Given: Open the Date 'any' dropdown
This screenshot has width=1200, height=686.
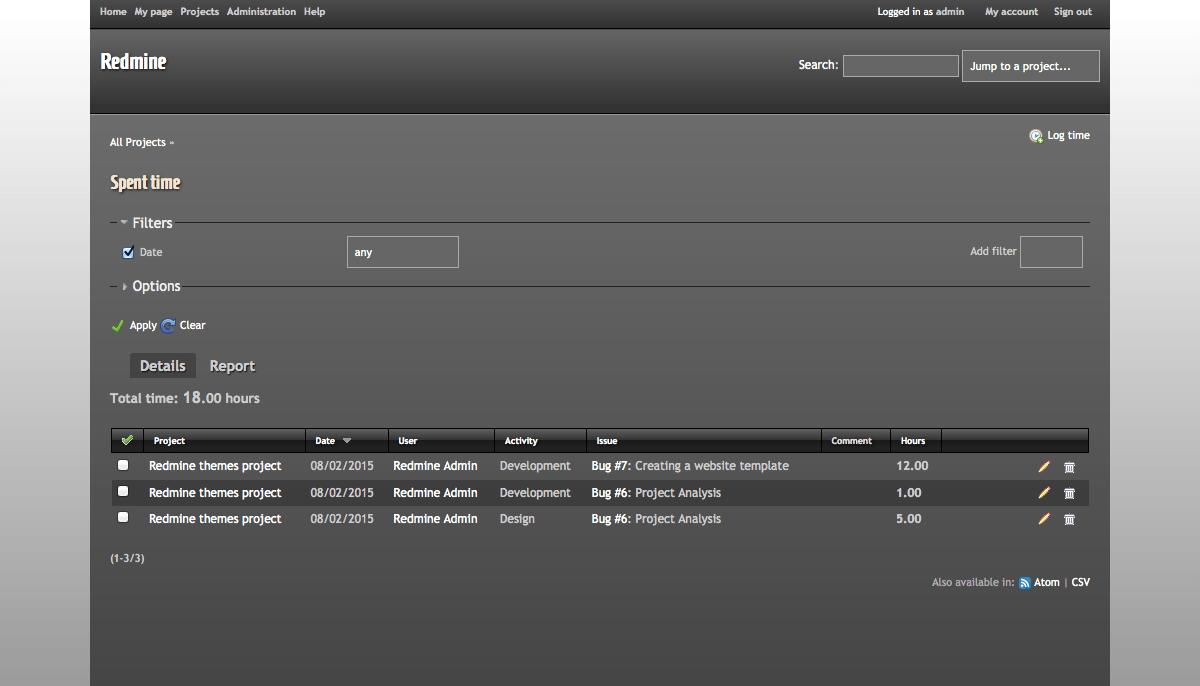Looking at the screenshot, I should pos(403,252).
